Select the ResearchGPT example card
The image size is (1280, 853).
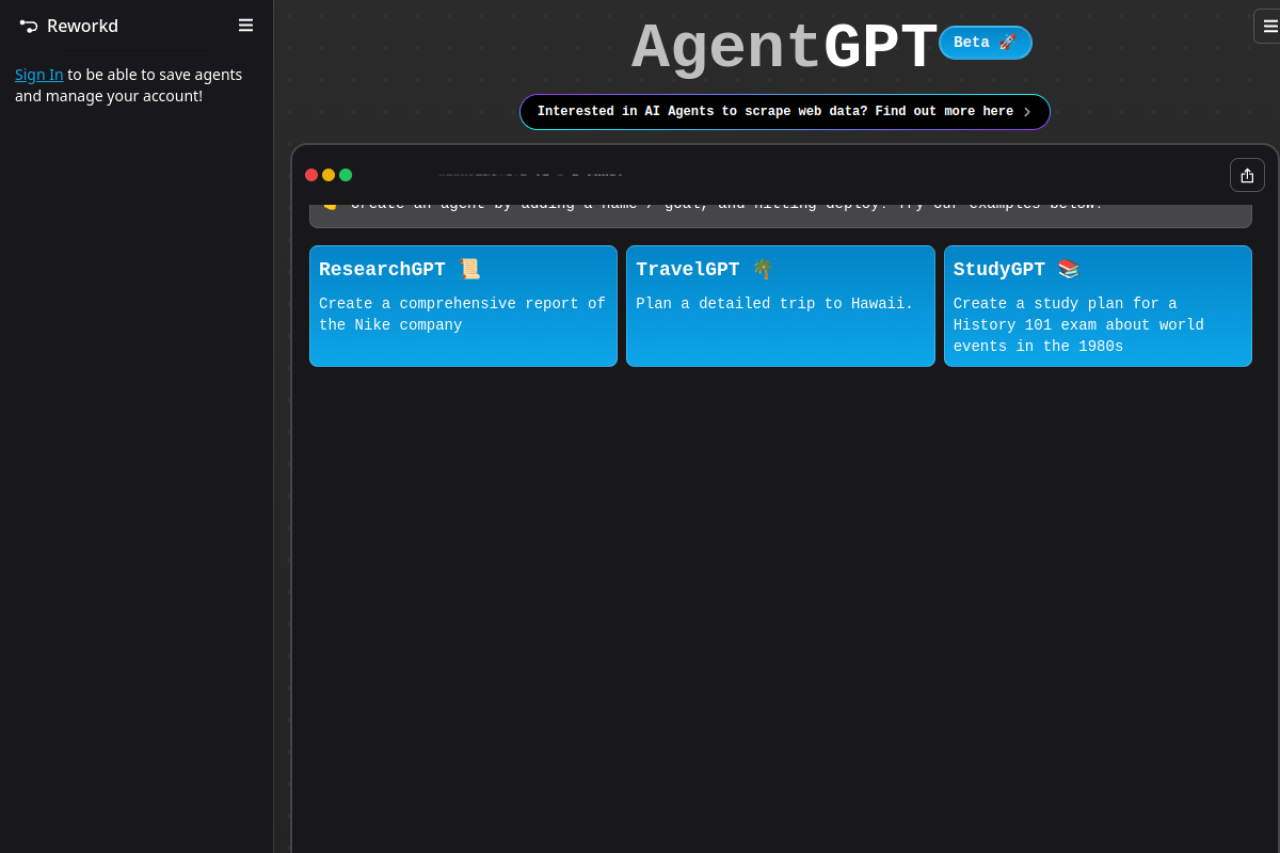[463, 306]
